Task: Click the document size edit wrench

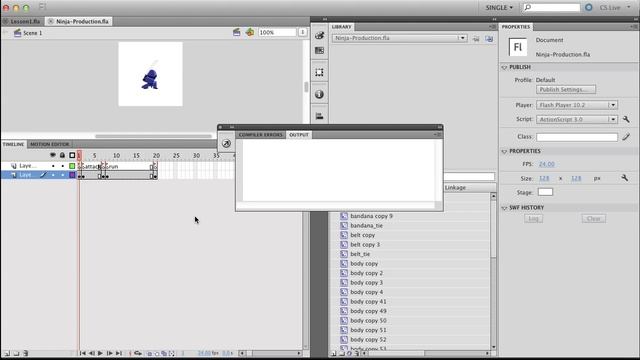Action: [624, 178]
